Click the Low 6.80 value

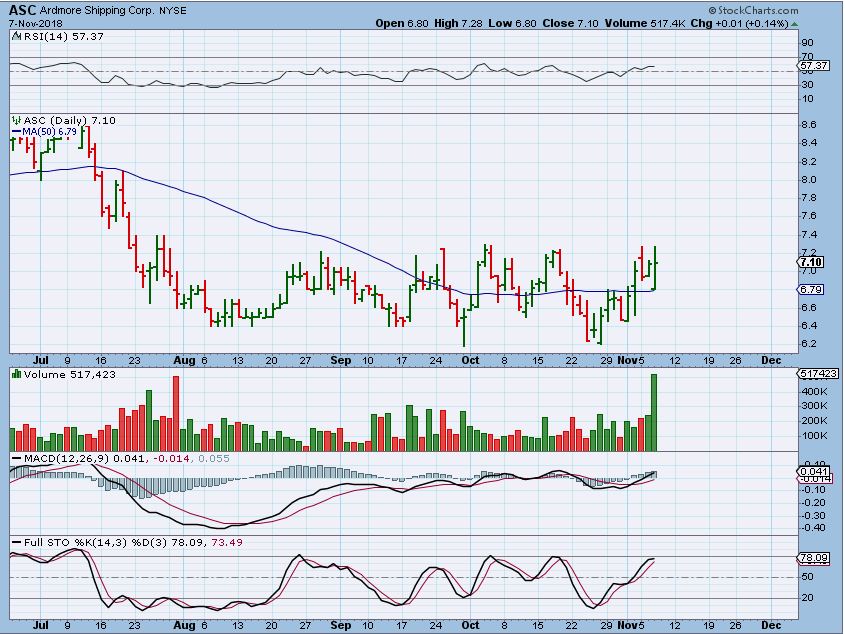[x=513, y=24]
